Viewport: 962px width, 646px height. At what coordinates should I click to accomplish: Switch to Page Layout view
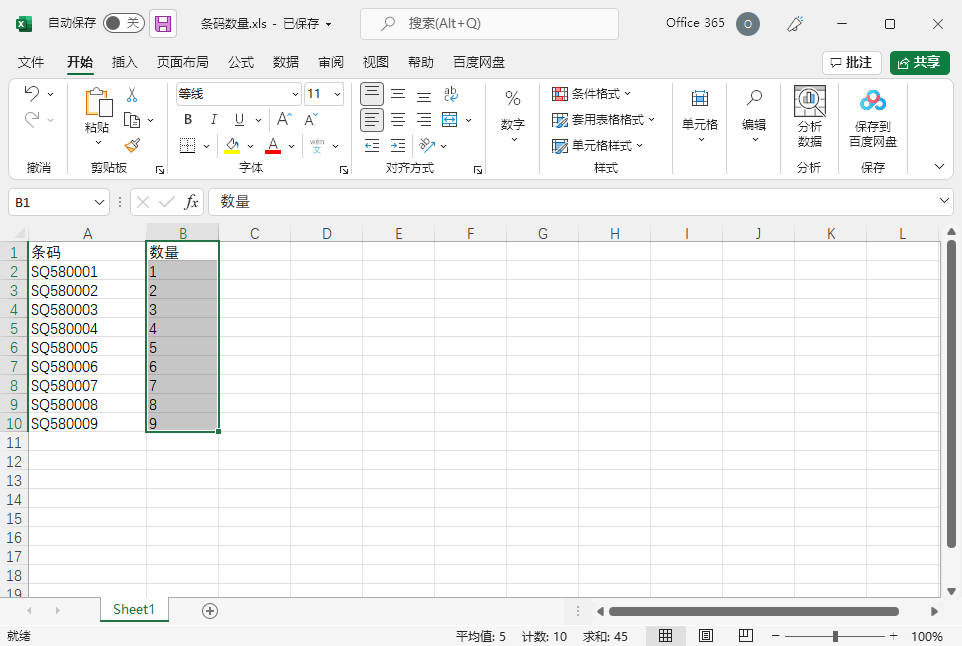[x=706, y=636]
